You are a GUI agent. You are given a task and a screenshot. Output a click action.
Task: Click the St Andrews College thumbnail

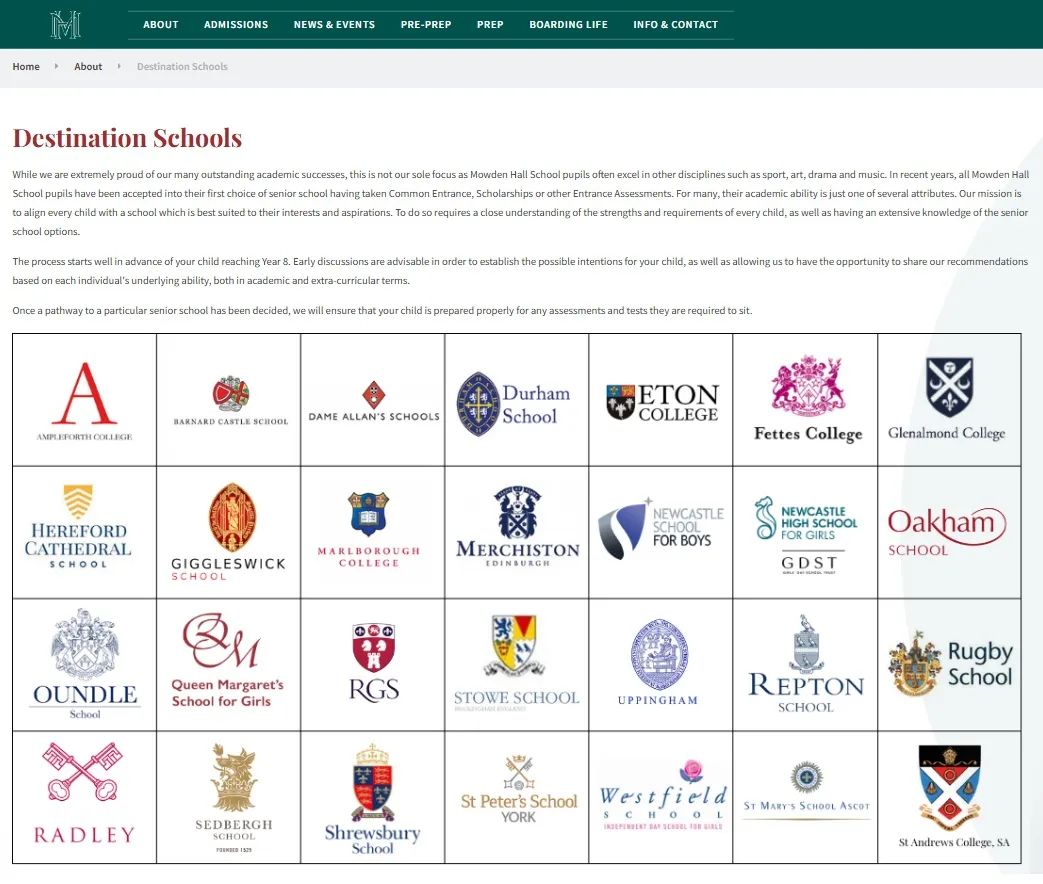tap(949, 796)
